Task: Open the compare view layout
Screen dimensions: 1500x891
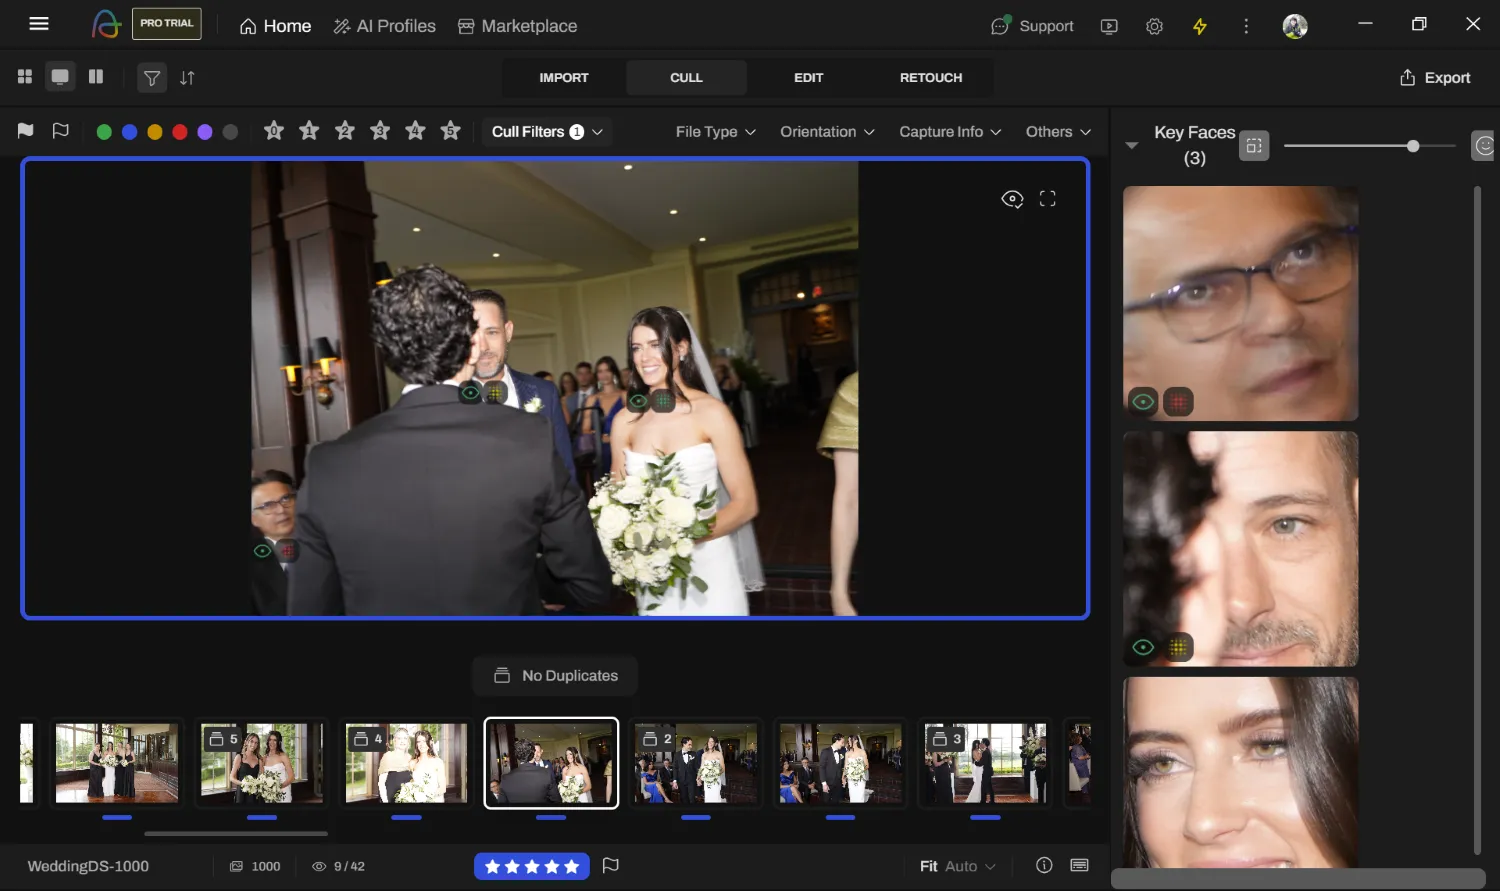Action: pos(96,76)
